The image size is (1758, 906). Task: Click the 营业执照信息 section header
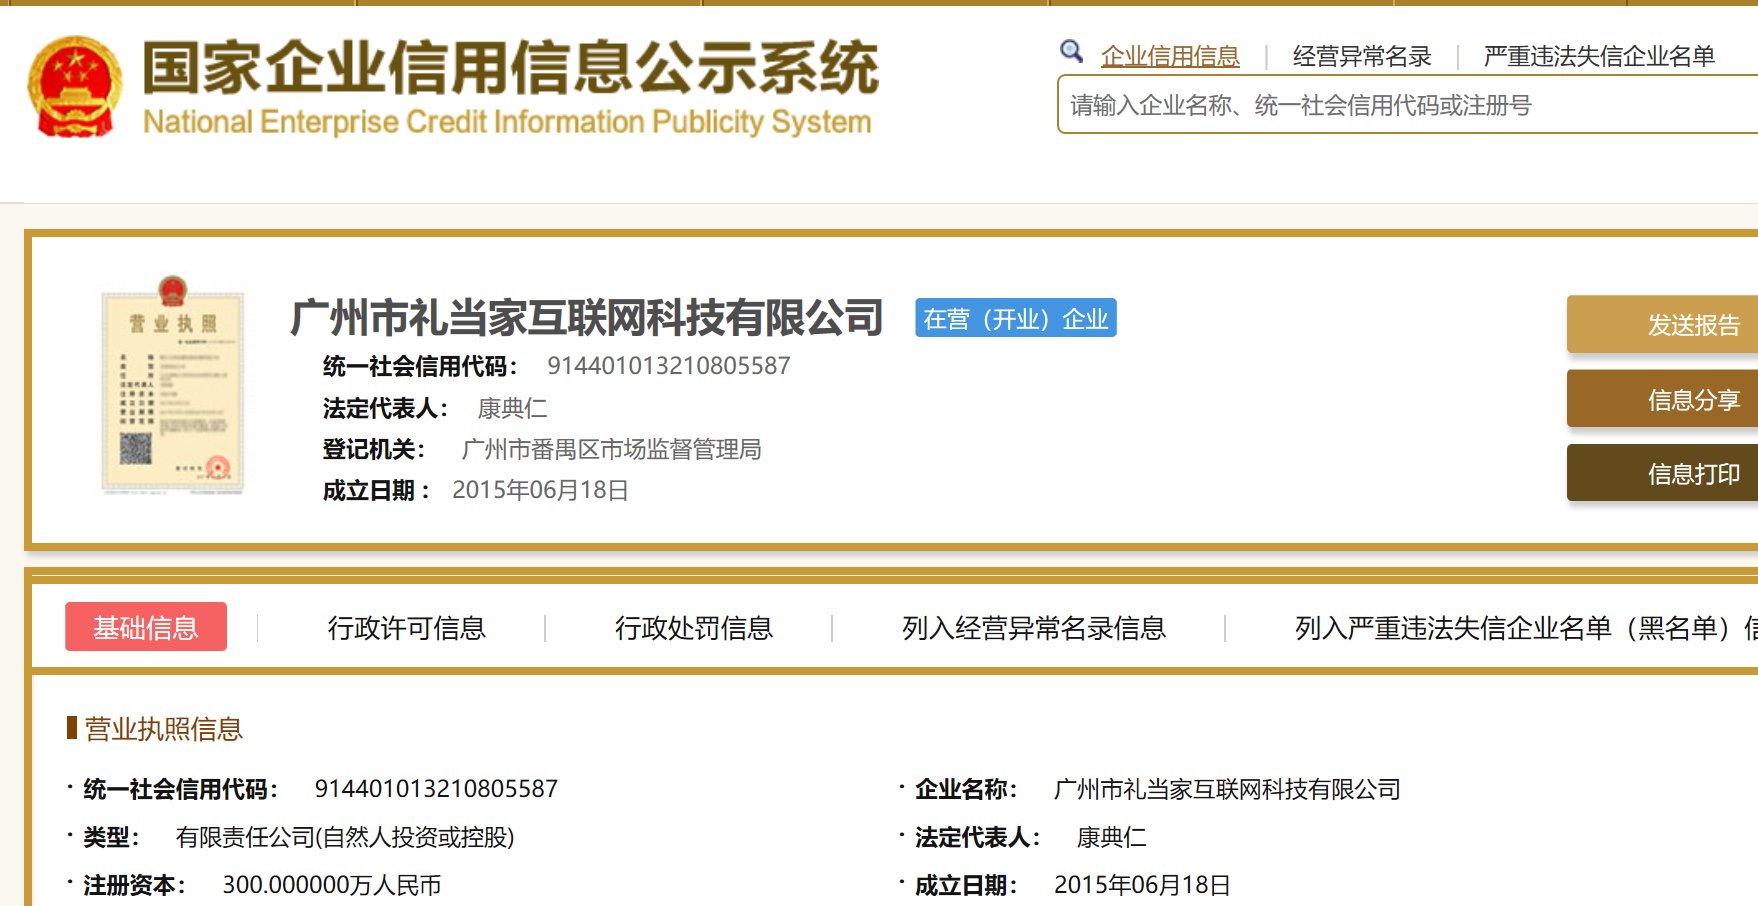(160, 729)
